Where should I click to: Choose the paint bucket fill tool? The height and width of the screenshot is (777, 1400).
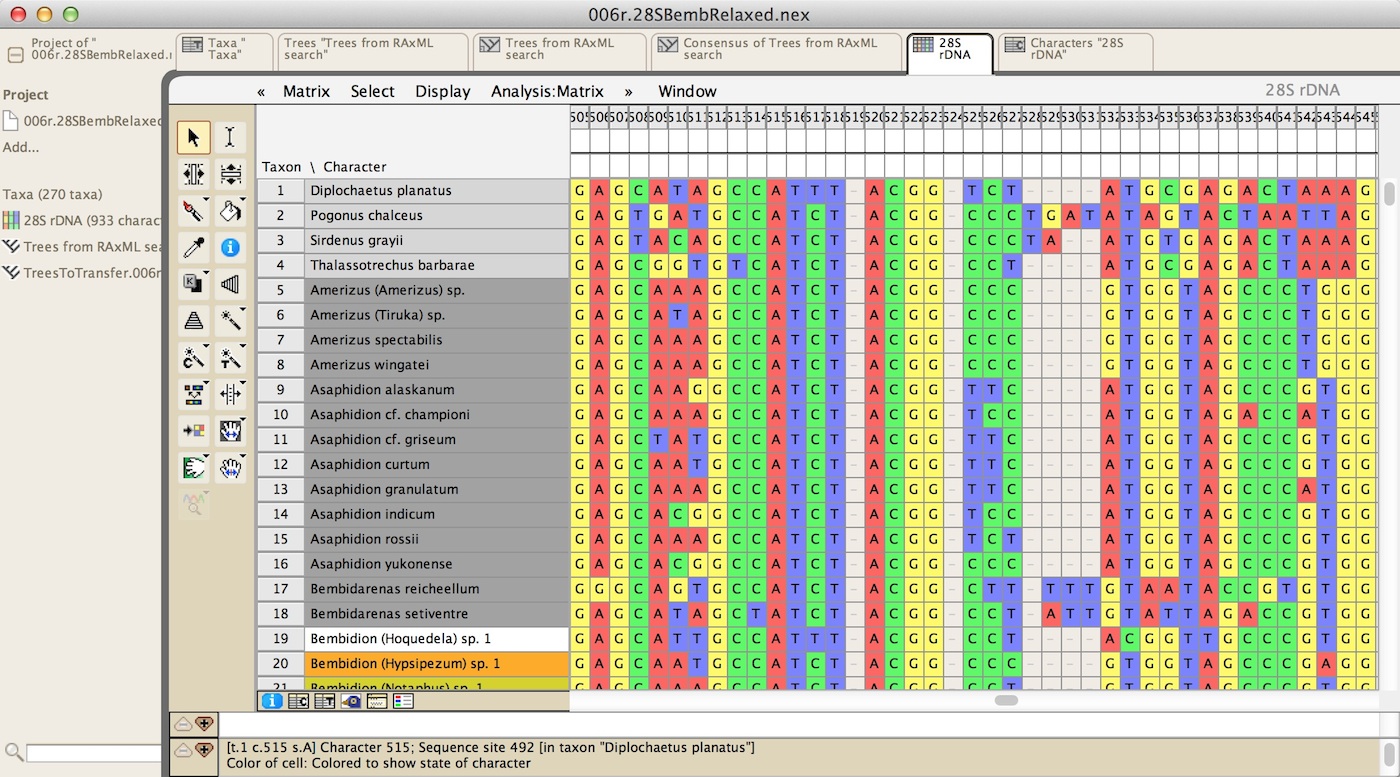230,210
